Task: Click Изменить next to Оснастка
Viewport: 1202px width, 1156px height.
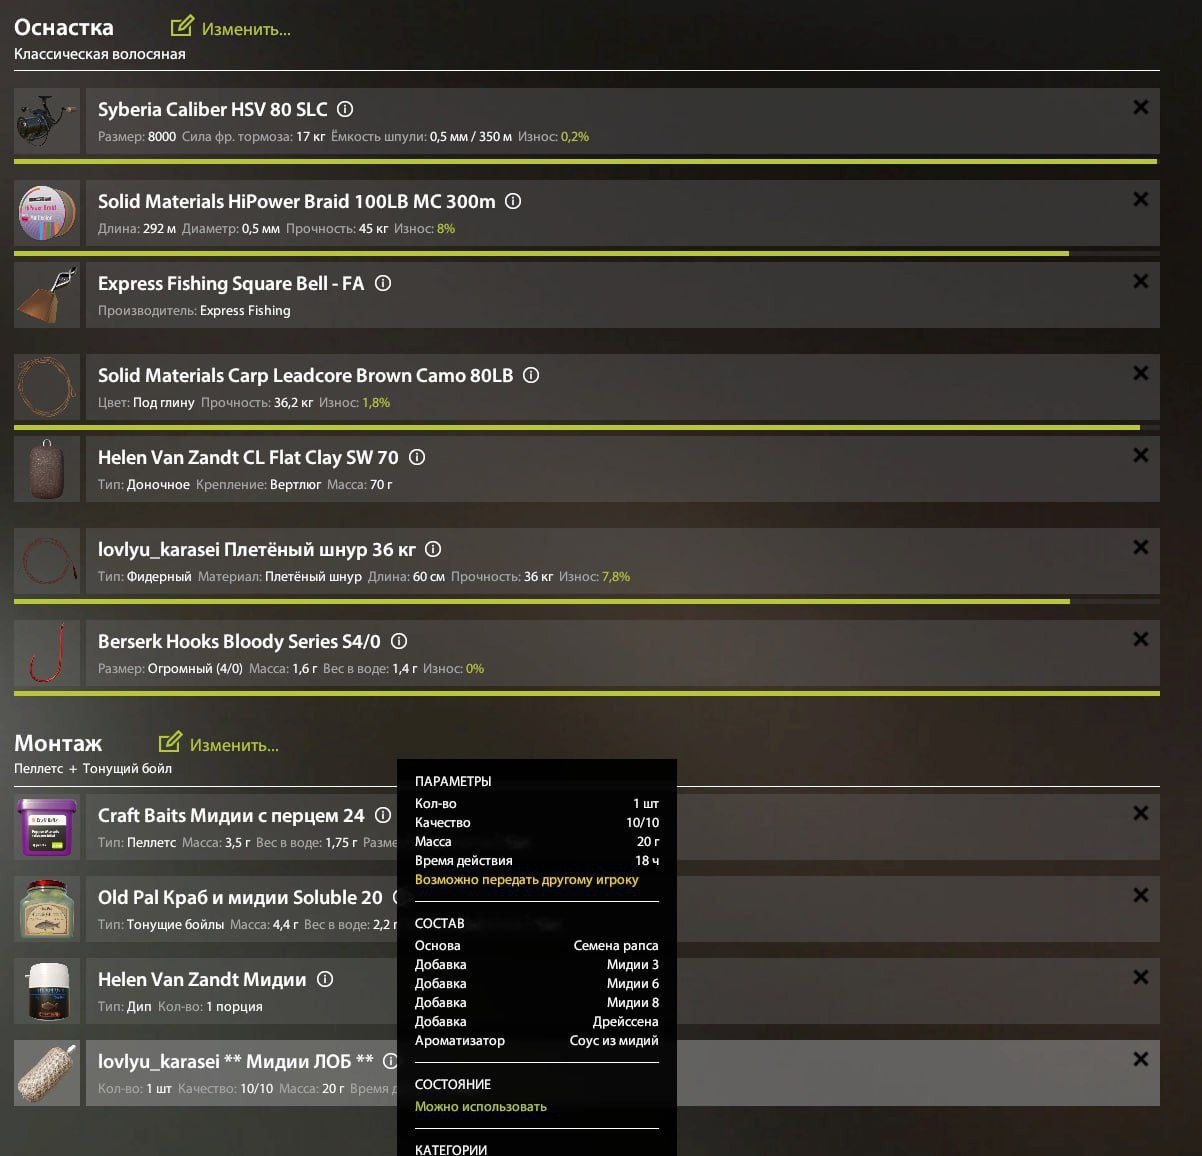Action: pyautogui.click(x=246, y=29)
